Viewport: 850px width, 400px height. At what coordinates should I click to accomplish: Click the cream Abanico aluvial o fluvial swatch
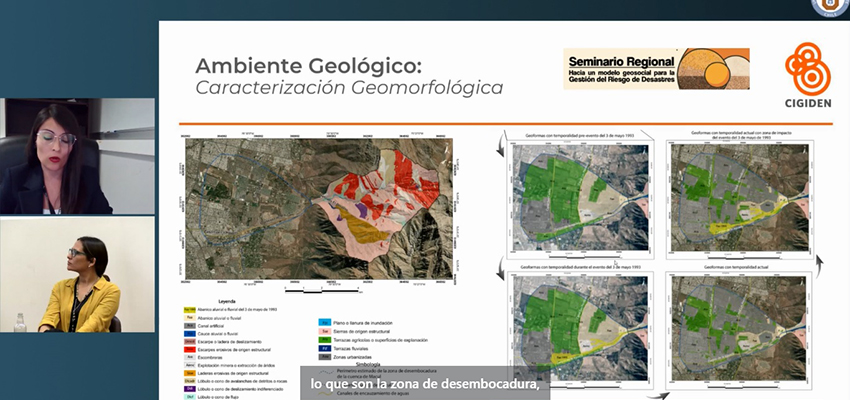(x=189, y=318)
